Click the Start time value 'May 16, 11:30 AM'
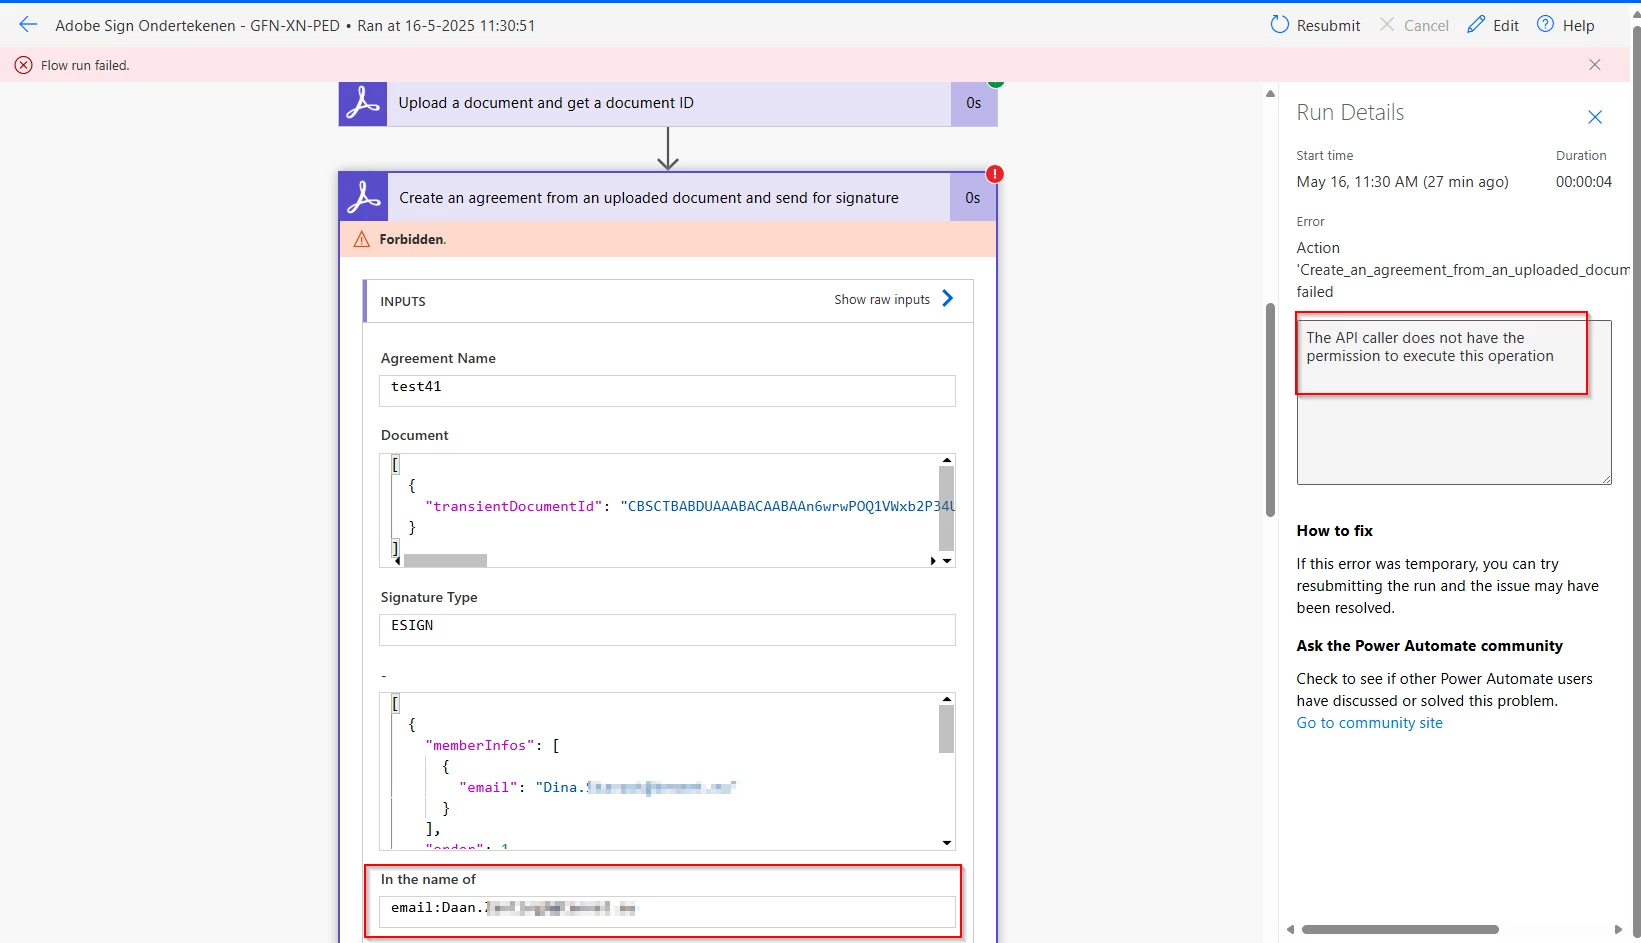This screenshot has width=1641, height=943. coord(1402,182)
